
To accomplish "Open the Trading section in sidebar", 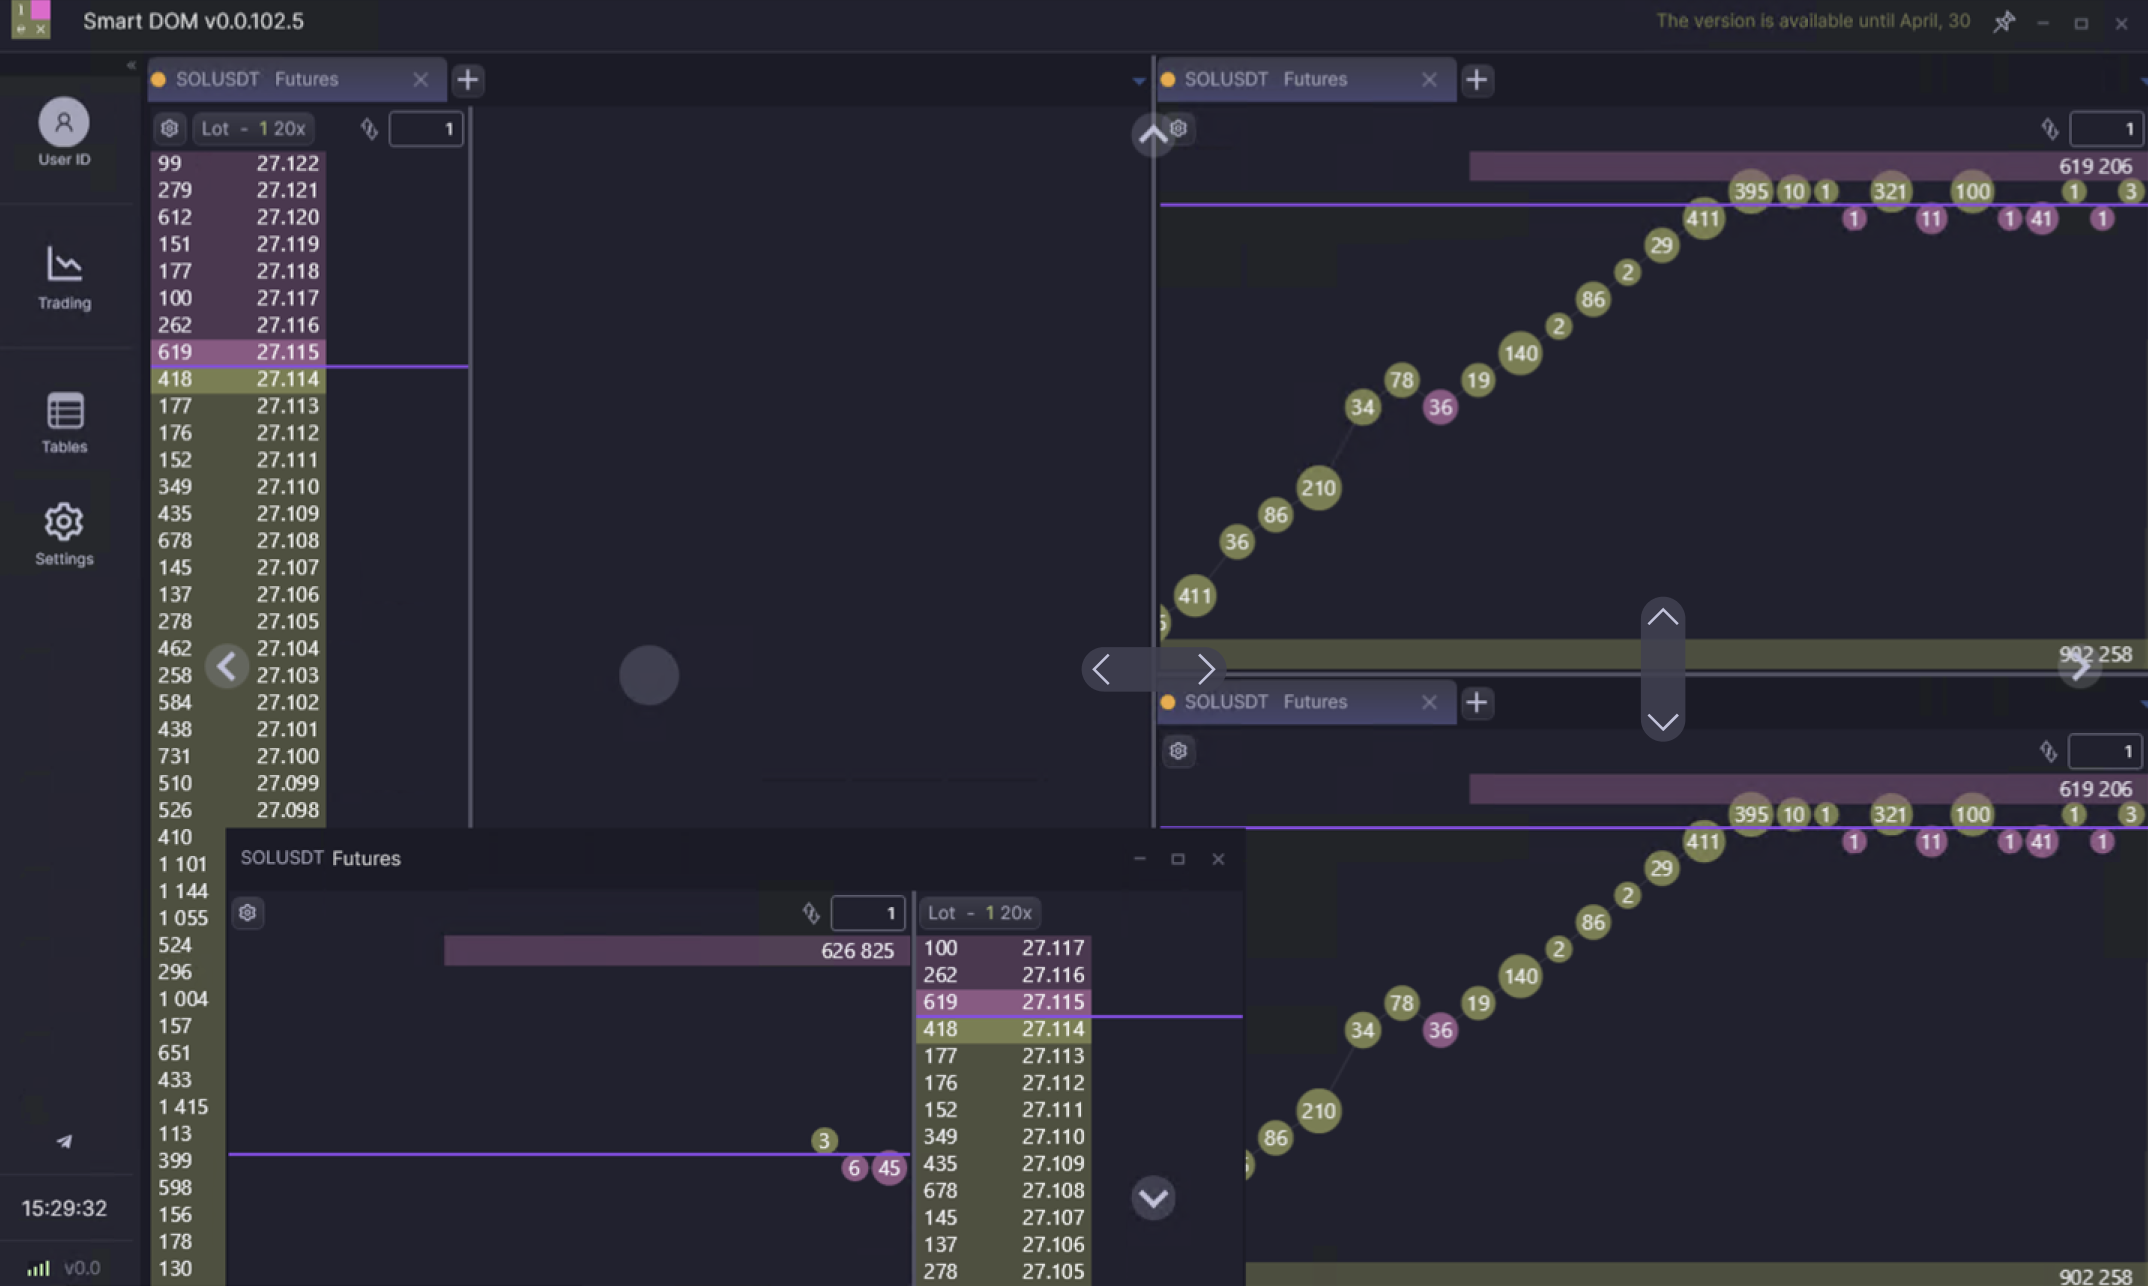I will point(64,277).
